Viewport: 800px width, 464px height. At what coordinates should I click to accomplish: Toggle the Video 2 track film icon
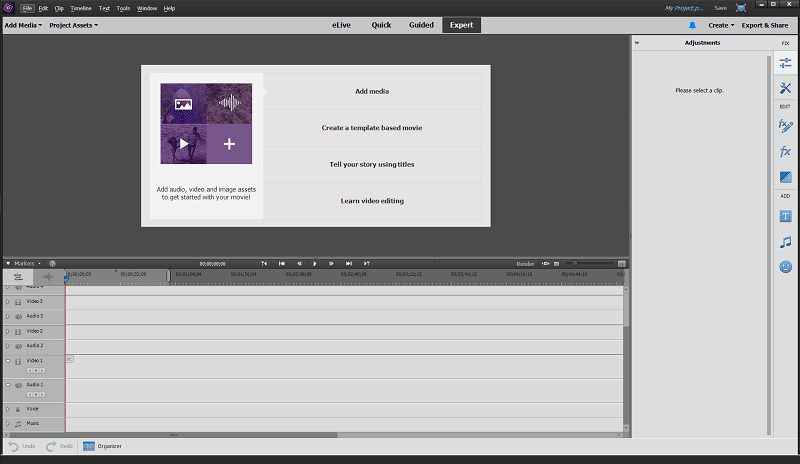point(18,332)
